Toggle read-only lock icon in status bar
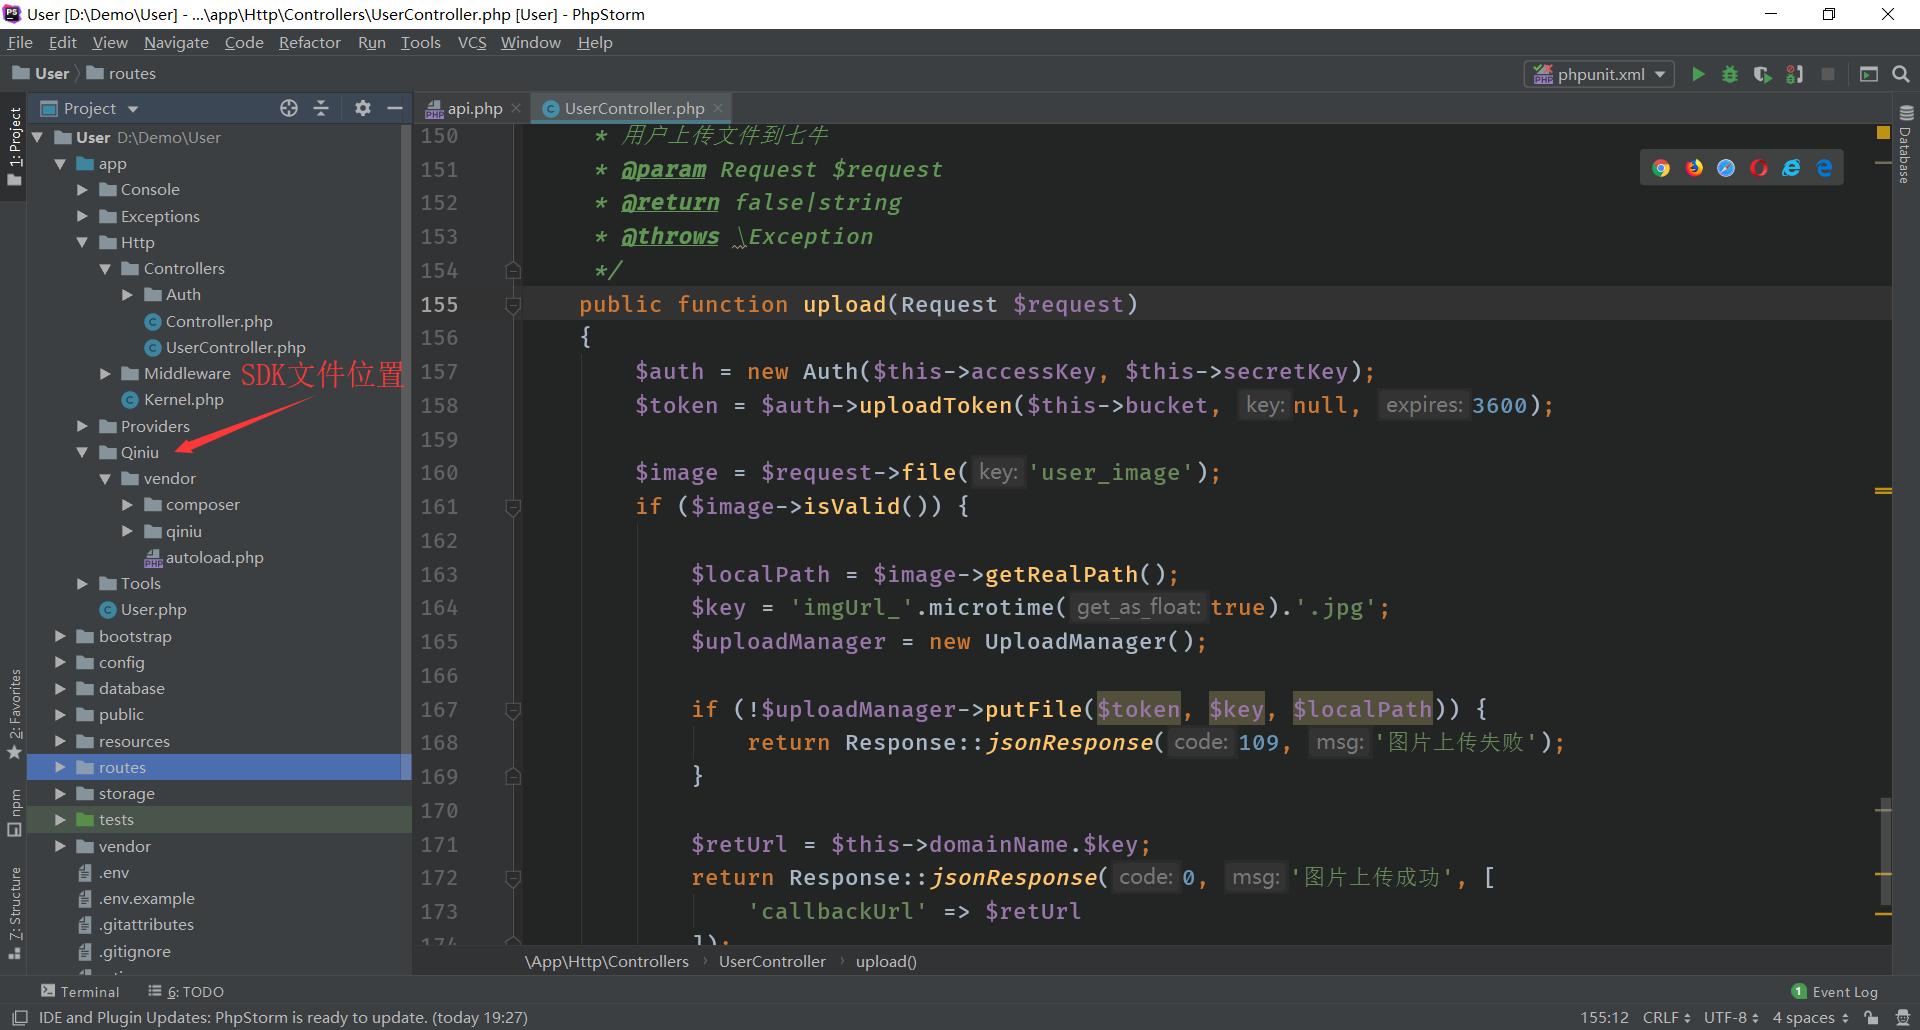This screenshot has height=1030, width=1920. [1871, 1018]
